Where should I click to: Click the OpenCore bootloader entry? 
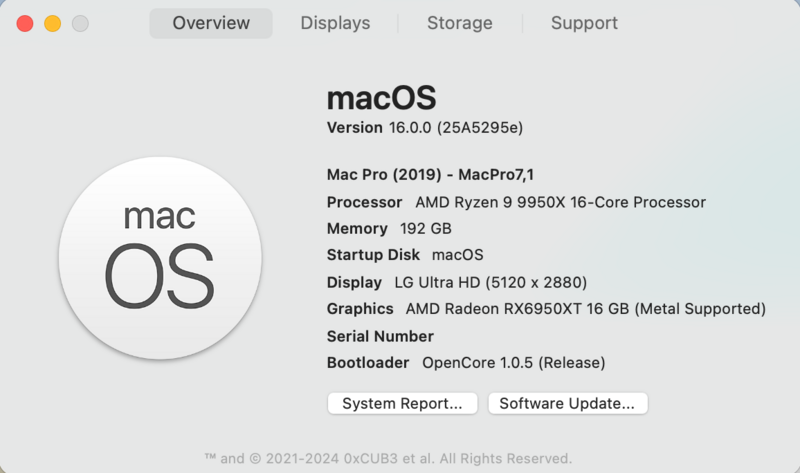(x=513, y=363)
